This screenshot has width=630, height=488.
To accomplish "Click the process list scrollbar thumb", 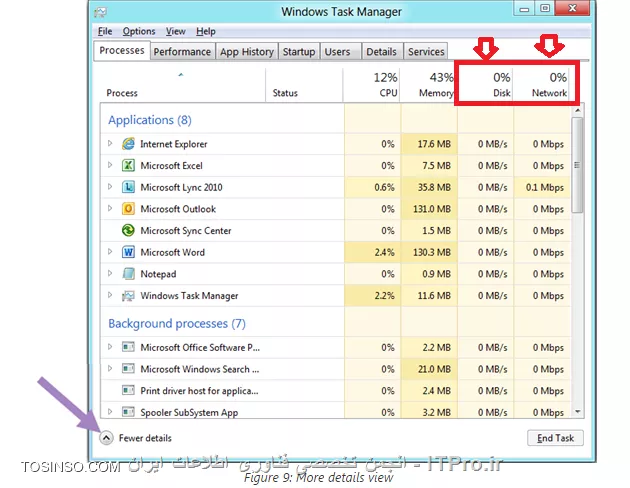I will click(577, 165).
